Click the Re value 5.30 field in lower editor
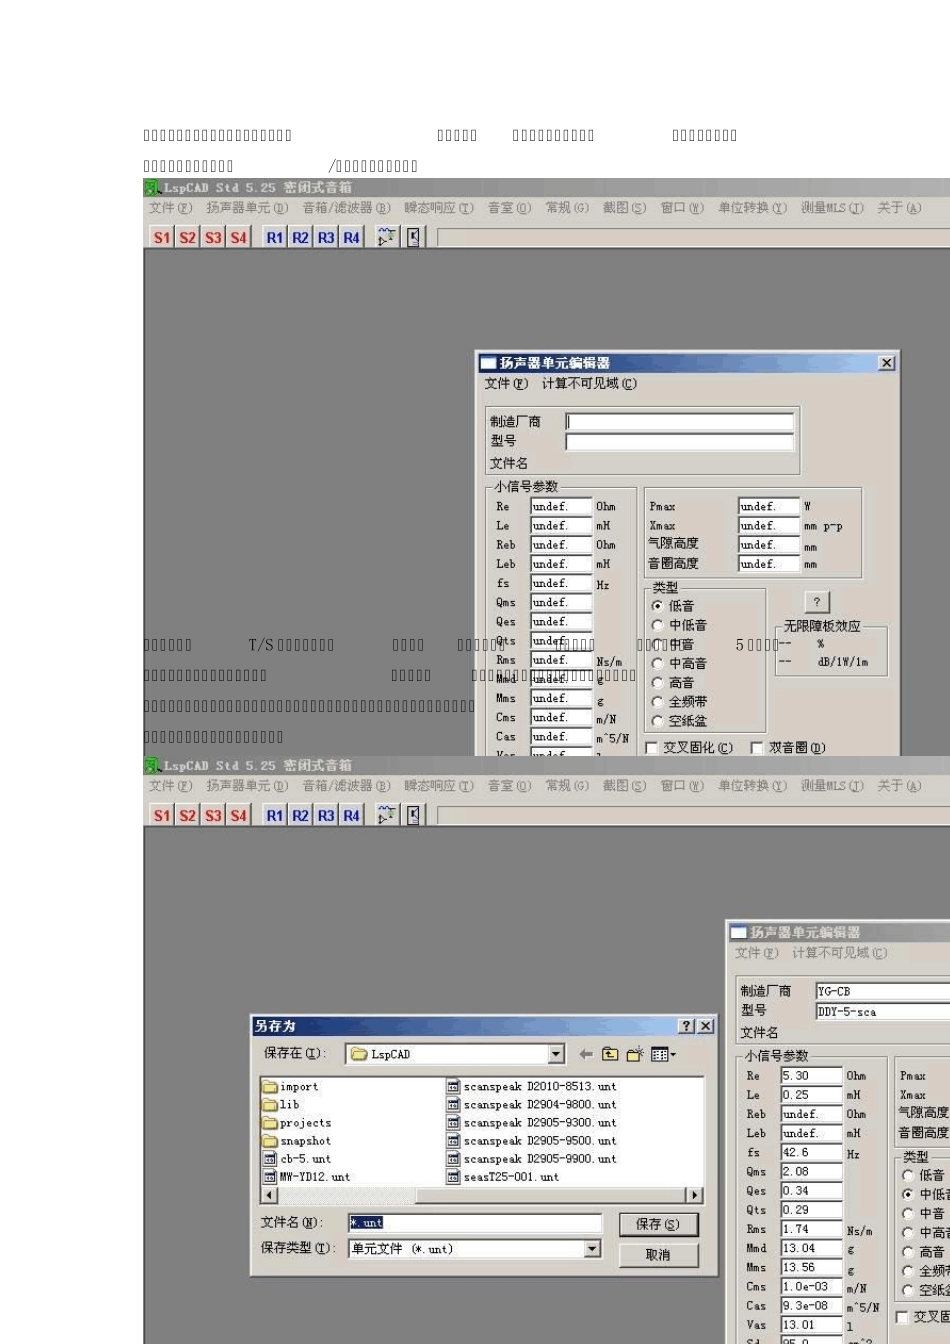 (x=811, y=1076)
